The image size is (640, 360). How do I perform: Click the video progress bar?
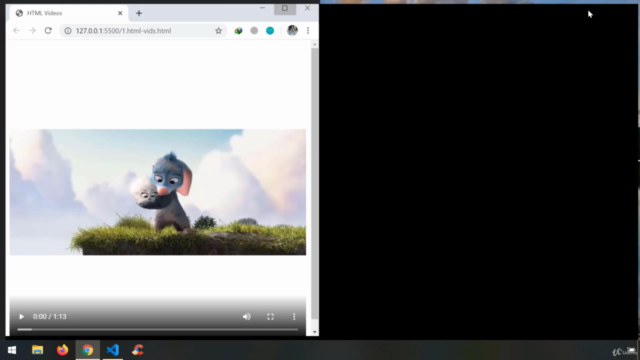[x=158, y=329]
